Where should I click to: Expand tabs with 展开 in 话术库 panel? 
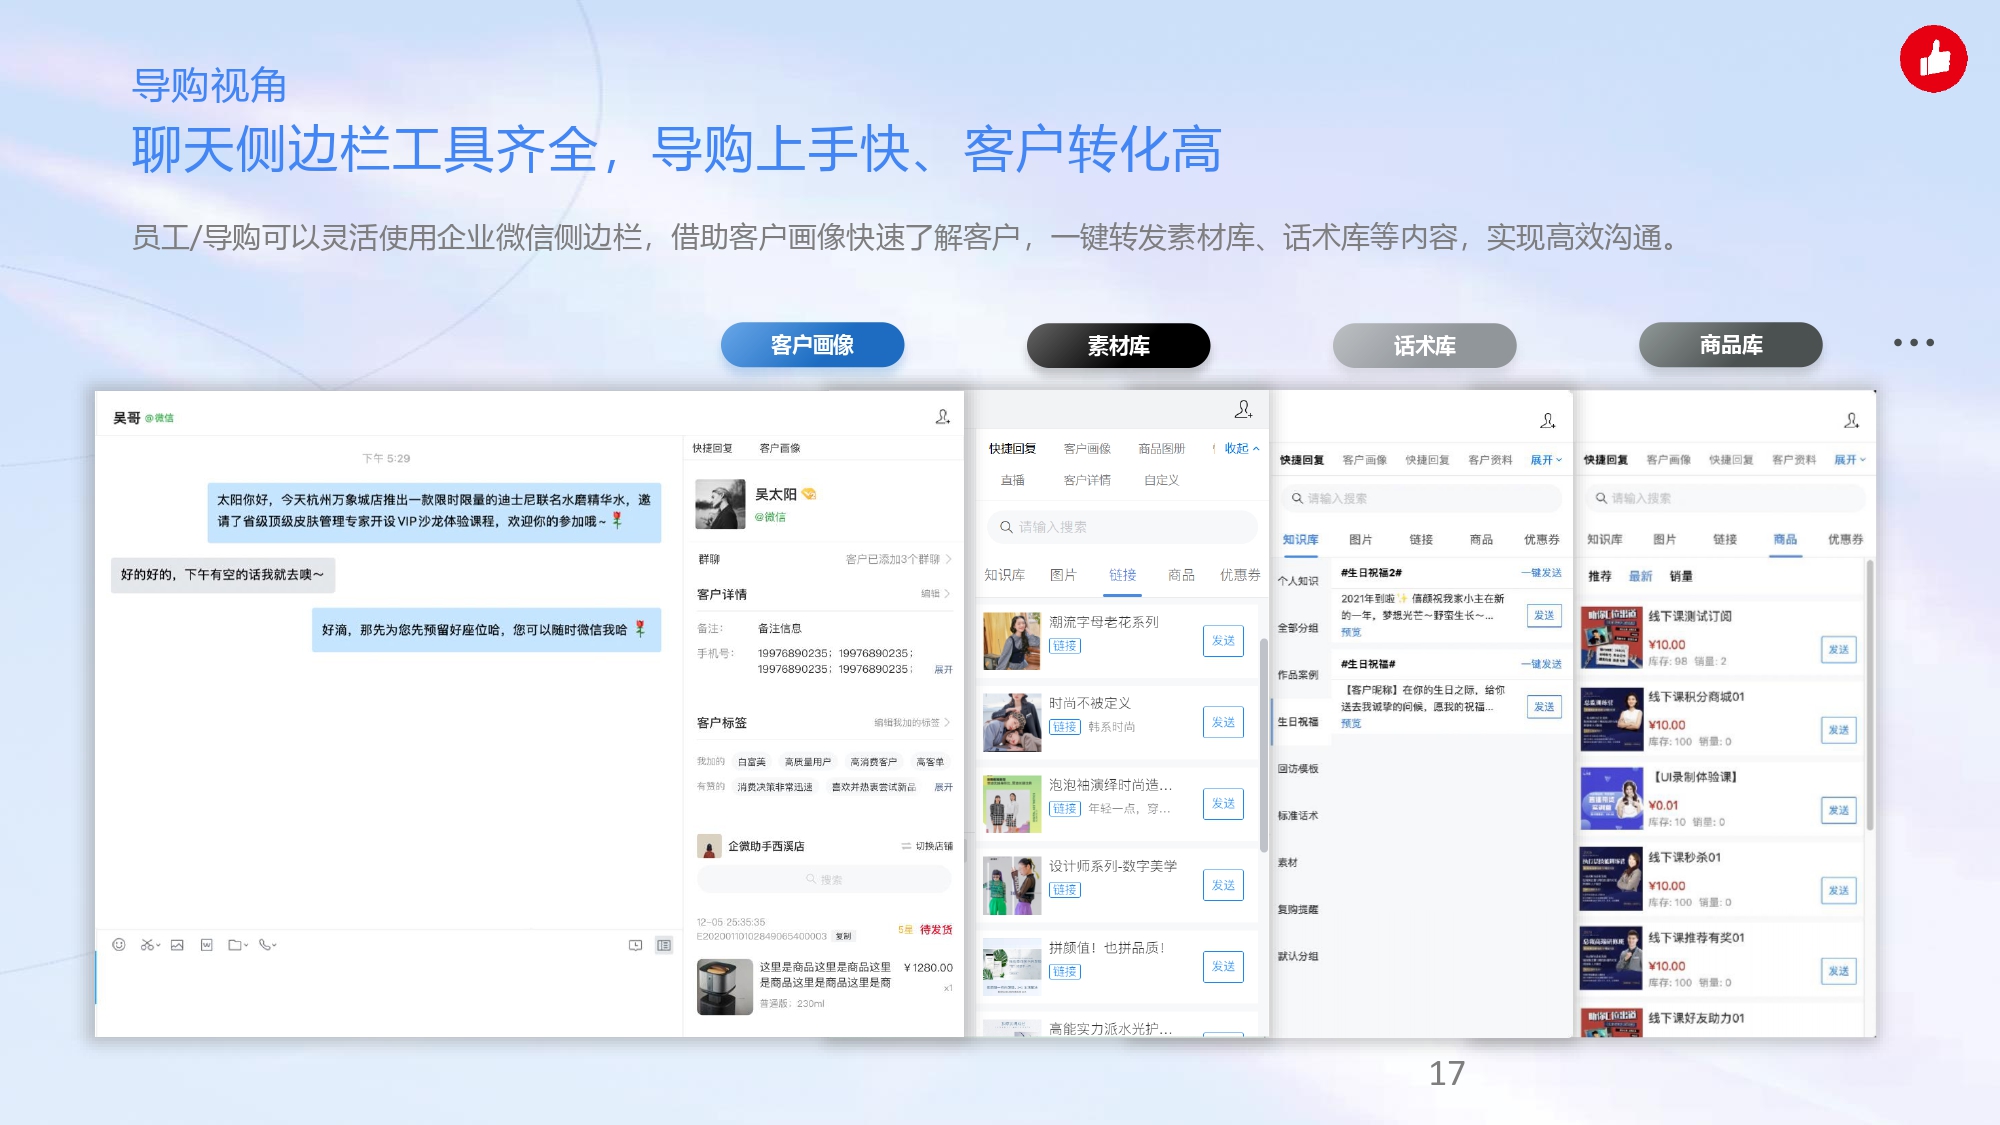pyautogui.click(x=1545, y=460)
